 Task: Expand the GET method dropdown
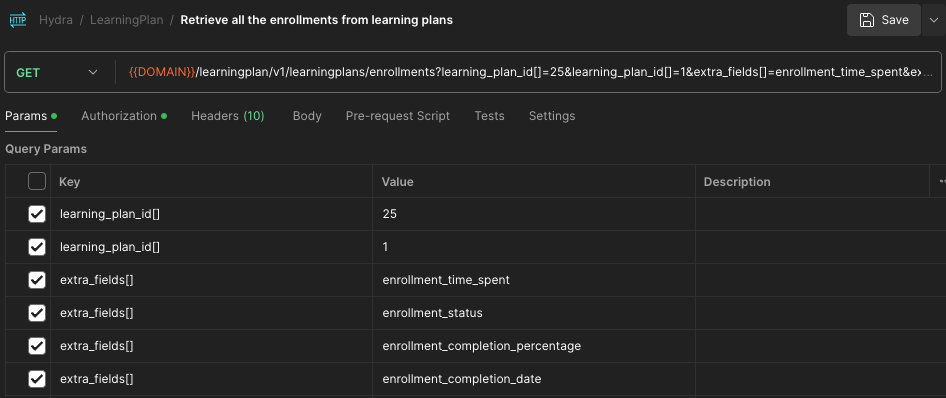tap(93, 72)
